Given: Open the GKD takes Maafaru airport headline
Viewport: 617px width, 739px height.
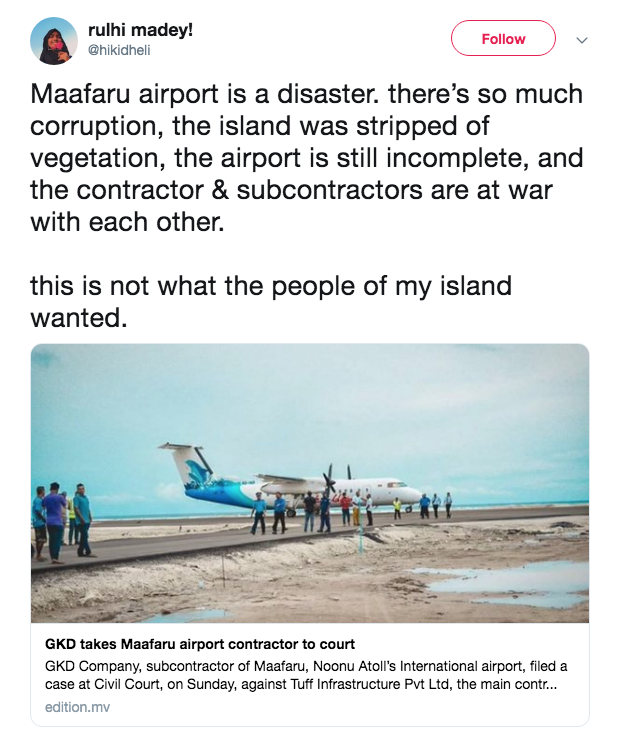Looking at the screenshot, I should click(200, 644).
